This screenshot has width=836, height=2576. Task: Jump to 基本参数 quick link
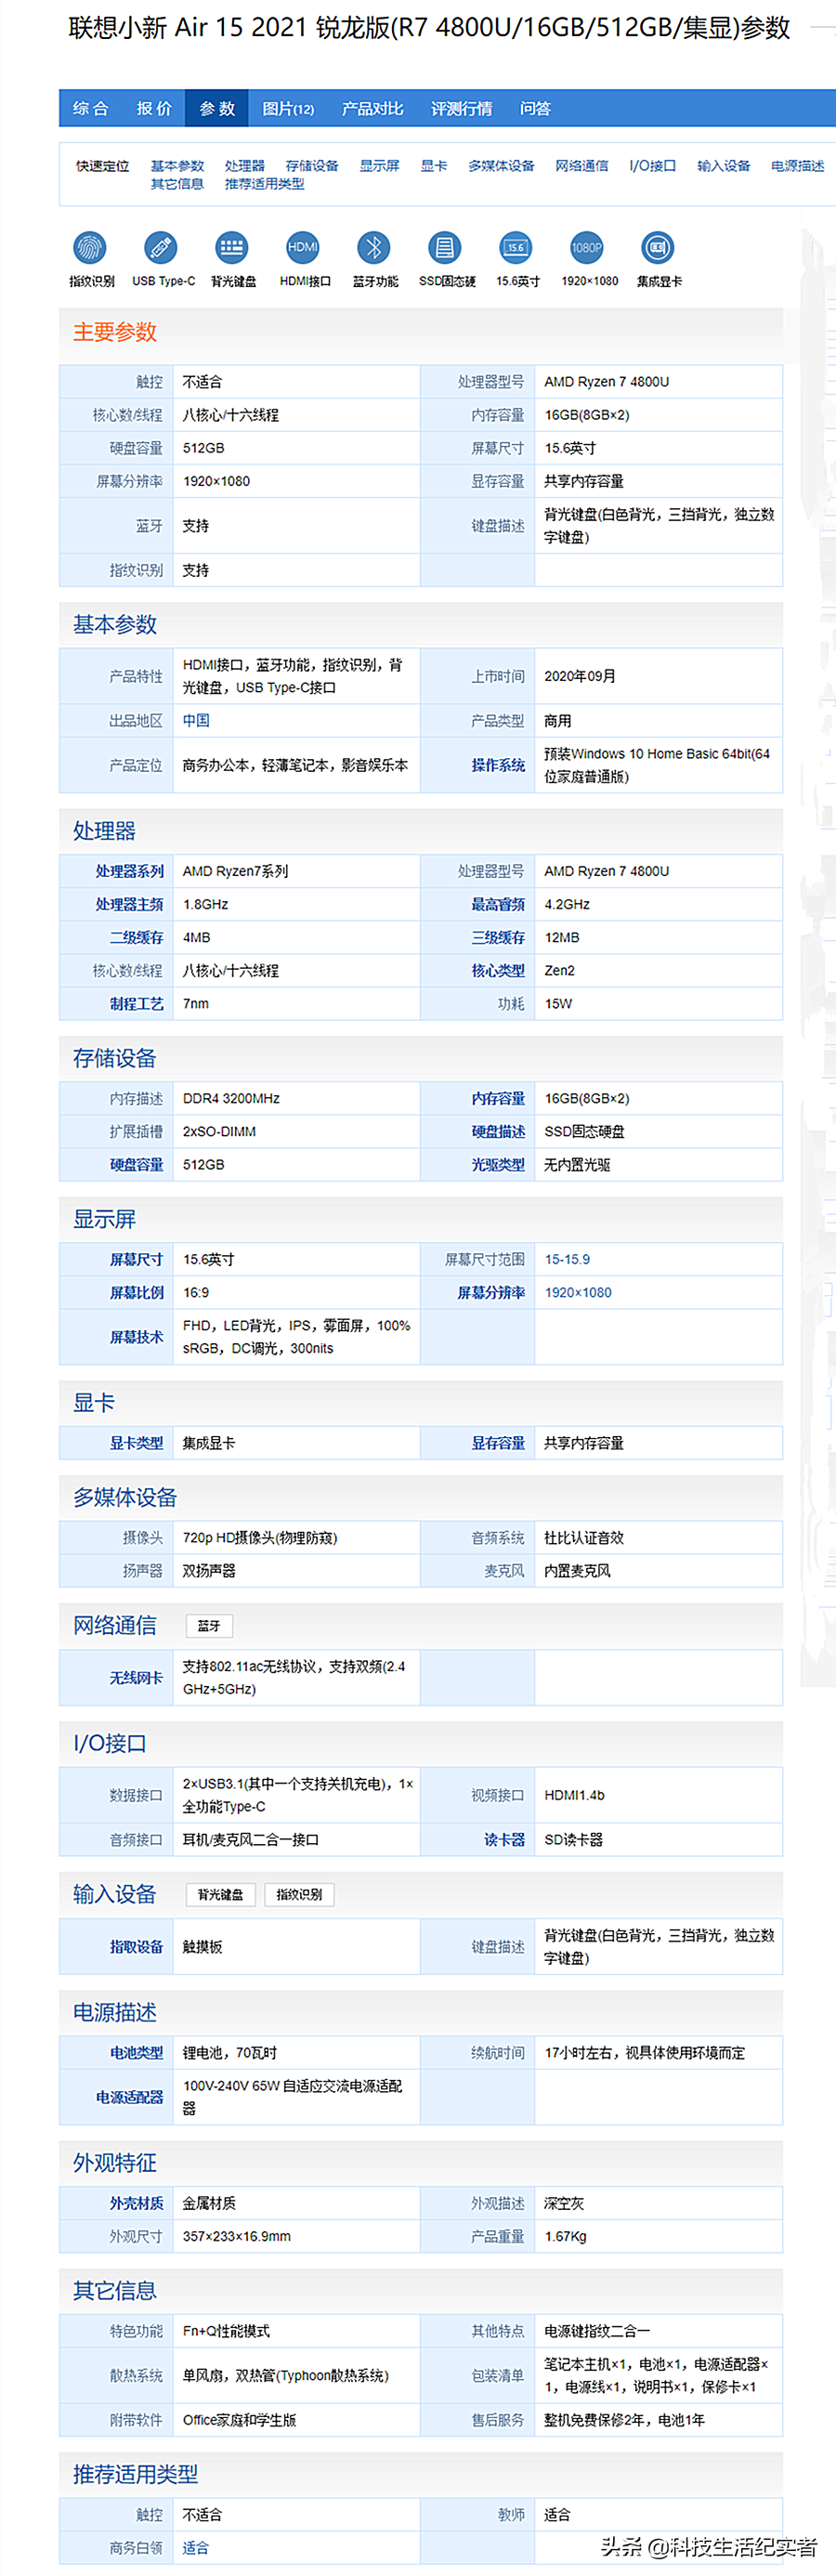tap(177, 166)
